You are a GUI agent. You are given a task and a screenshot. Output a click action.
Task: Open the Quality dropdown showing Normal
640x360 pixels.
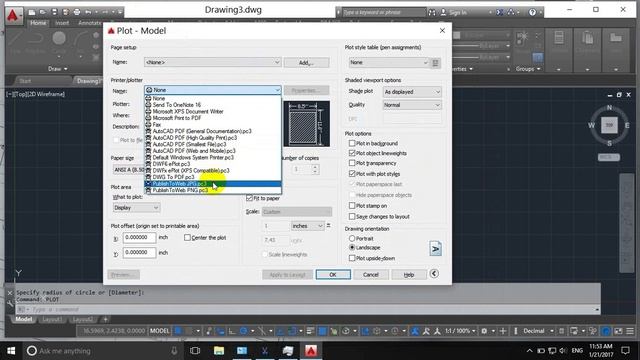click(412, 105)
